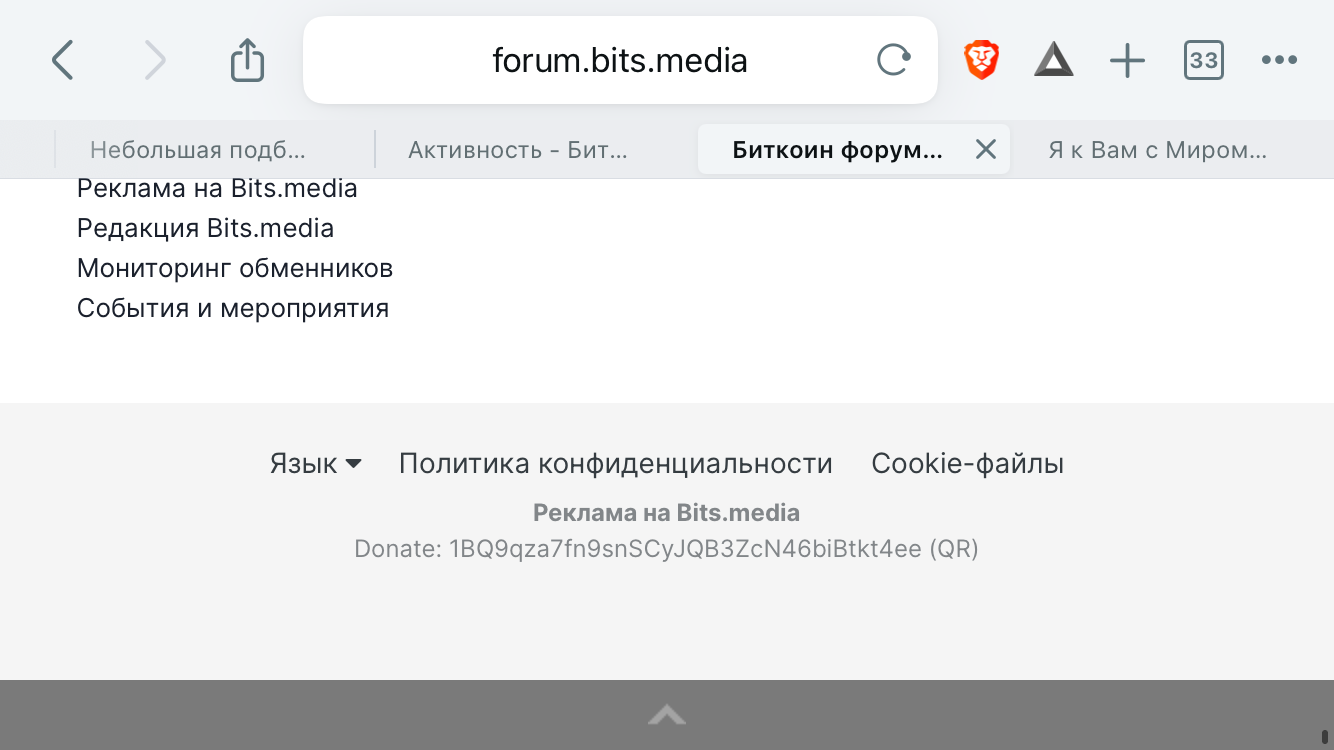Screen dimensions: 1334x750
Task: Switch to the Активность - Бит... tab
Action: tap(518, 150)
